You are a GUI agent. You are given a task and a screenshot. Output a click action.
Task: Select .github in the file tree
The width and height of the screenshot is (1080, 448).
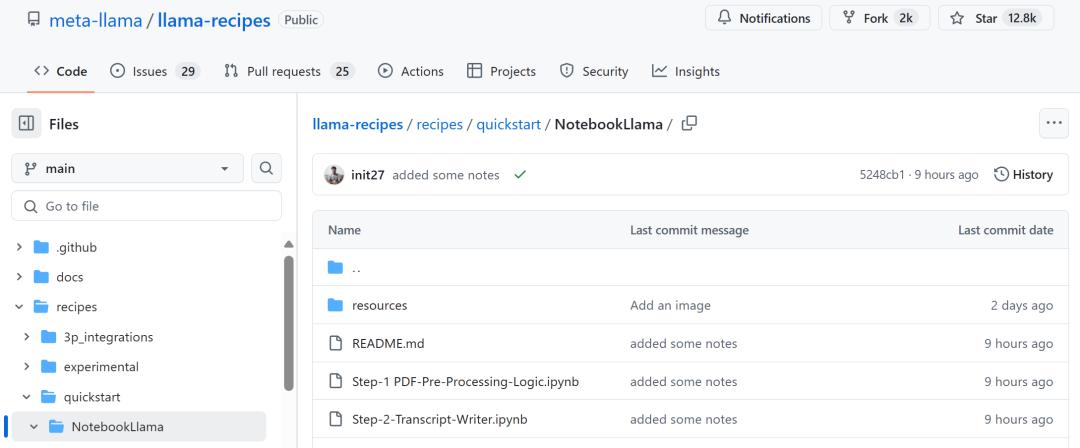76,247
